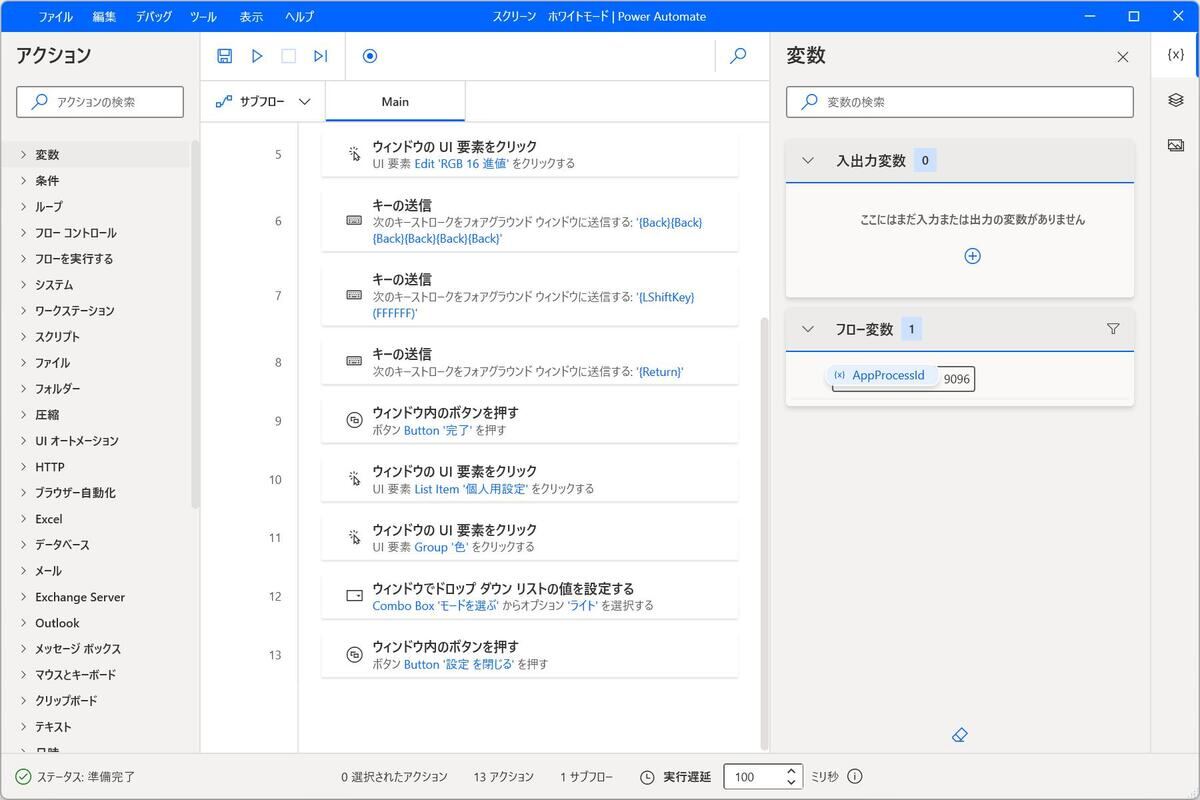1200x800 pixels.
Task: Click the actions list scrollbar
Action: (x=195, y=325)
